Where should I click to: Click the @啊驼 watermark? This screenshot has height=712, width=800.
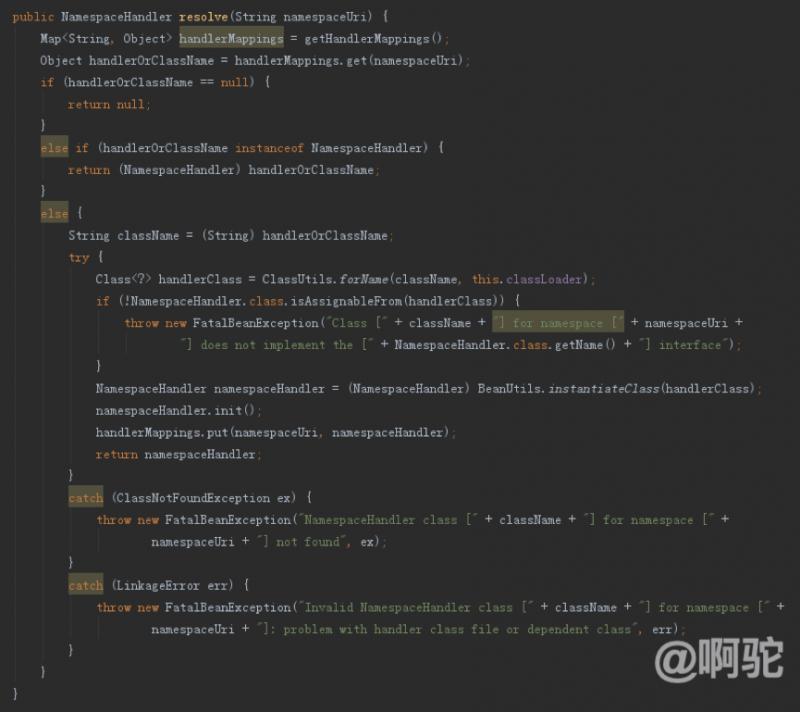tap(719, 658)
